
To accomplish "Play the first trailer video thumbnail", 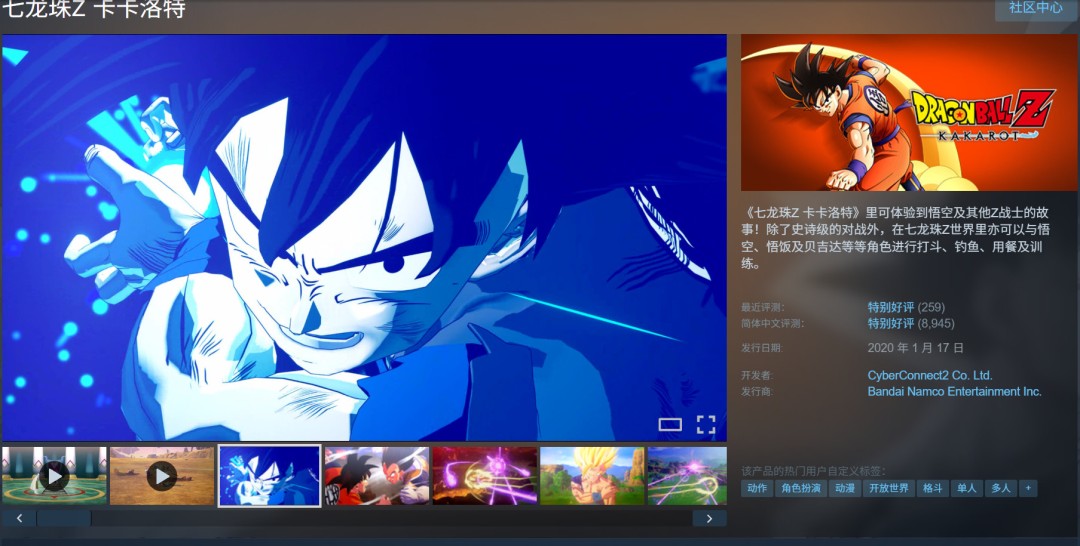I will [54, 476].
